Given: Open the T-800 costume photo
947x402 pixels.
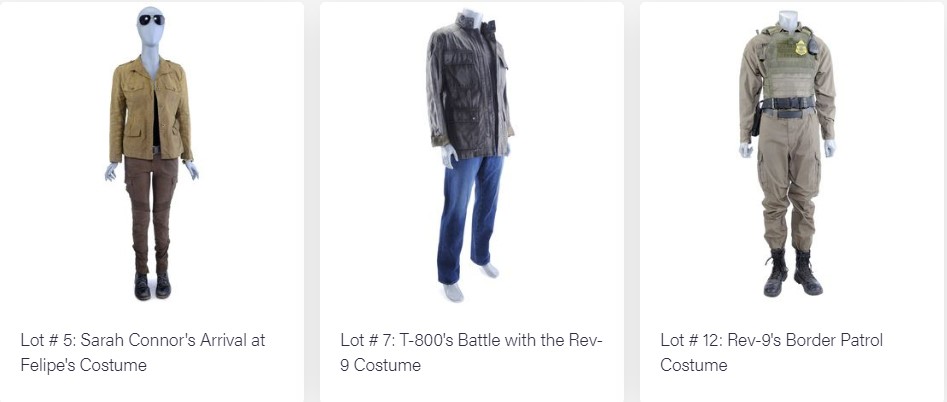Looking at the screenshot, I should point(470,155).
